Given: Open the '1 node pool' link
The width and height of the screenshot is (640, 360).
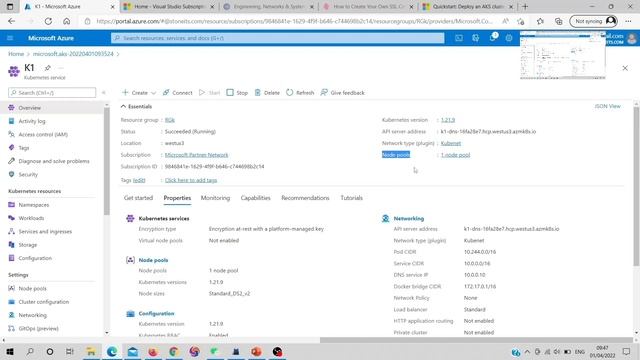Looking at the screenshot, I should click(x=456, y=155).
